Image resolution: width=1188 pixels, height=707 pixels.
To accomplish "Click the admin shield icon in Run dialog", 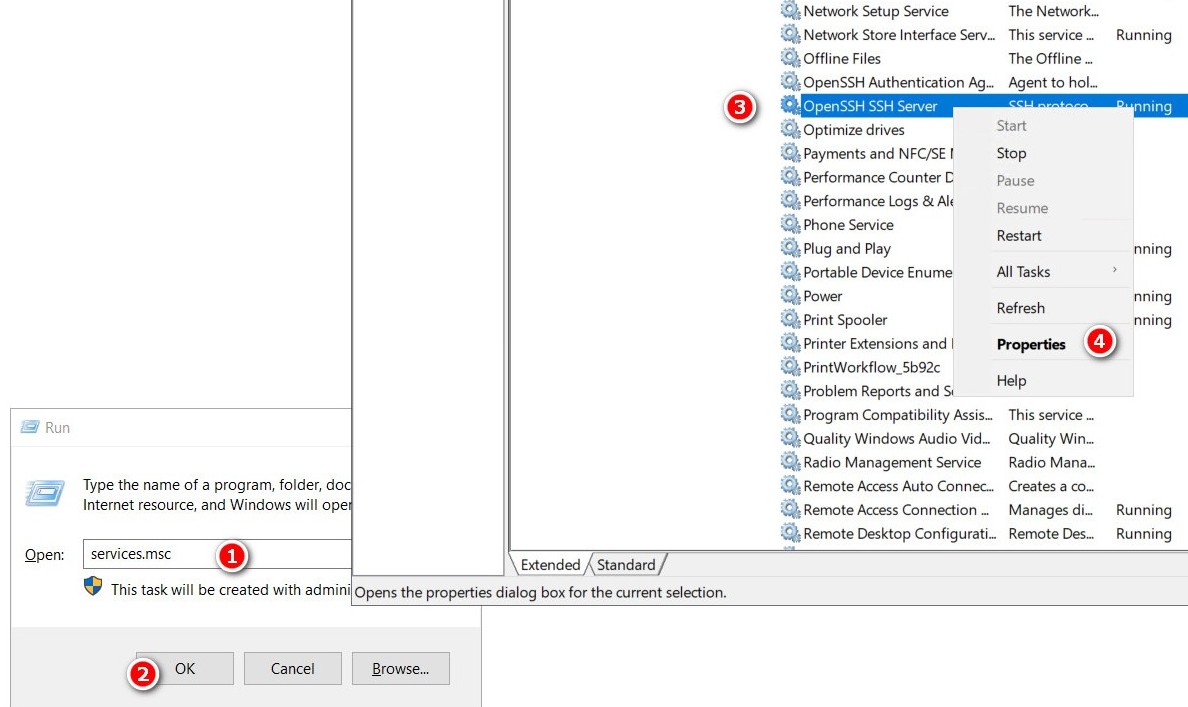I will (92, 587).
